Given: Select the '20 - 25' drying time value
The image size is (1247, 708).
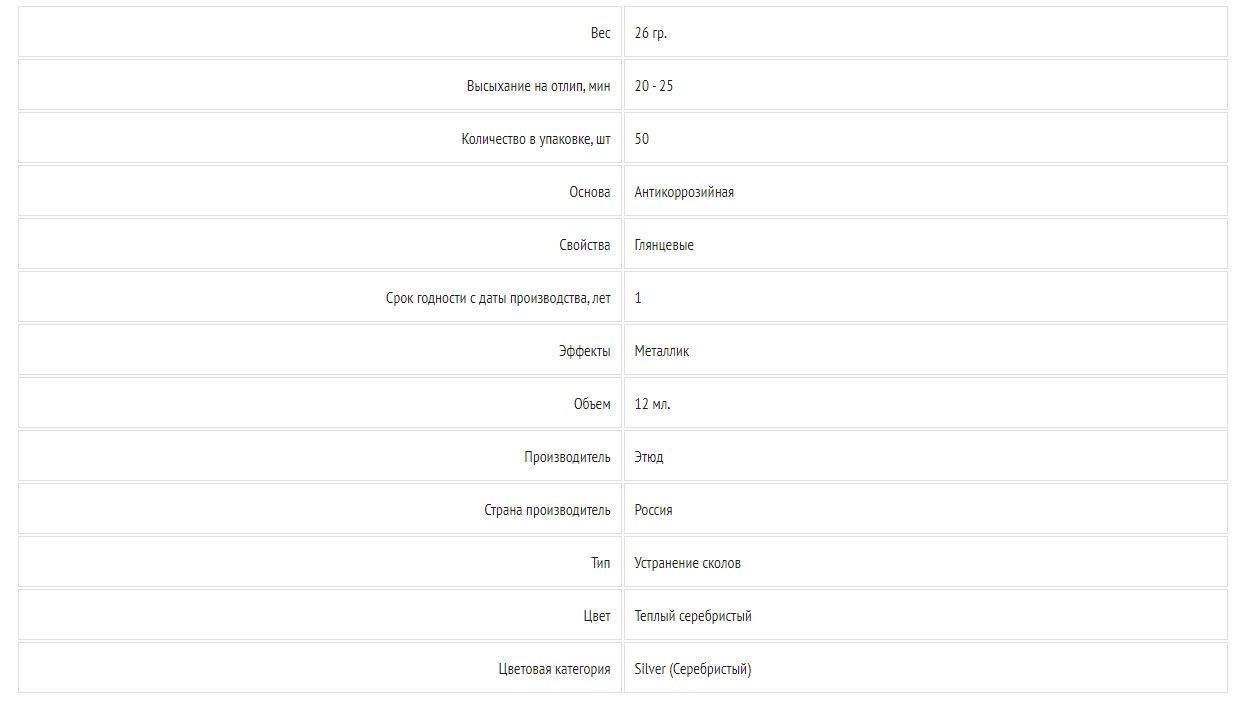Looking at the screenshot, I should (x=654, y=86).
